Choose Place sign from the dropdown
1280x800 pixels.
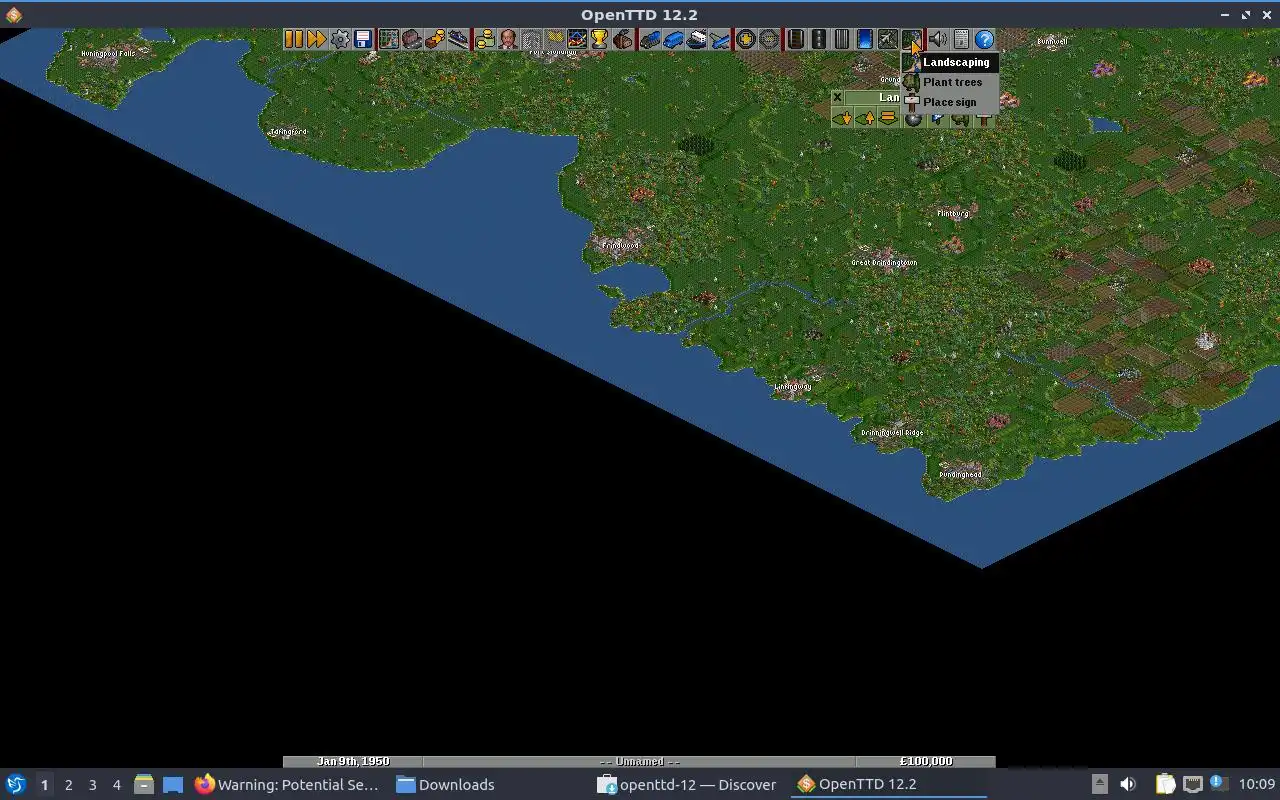tap(949, 102)
